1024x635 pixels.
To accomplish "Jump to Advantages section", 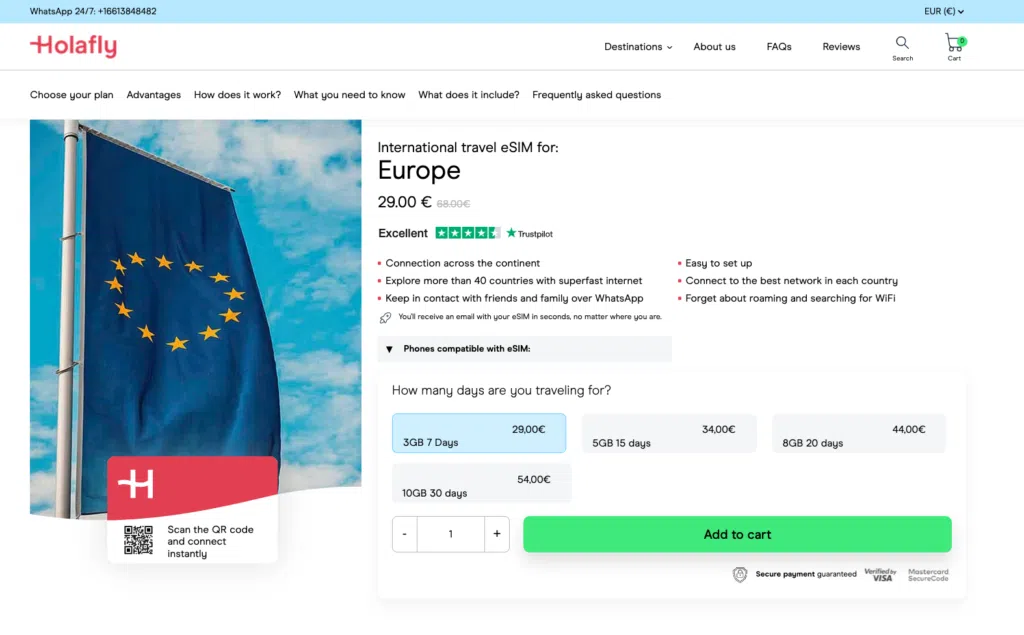I will [x=154, y=95].
